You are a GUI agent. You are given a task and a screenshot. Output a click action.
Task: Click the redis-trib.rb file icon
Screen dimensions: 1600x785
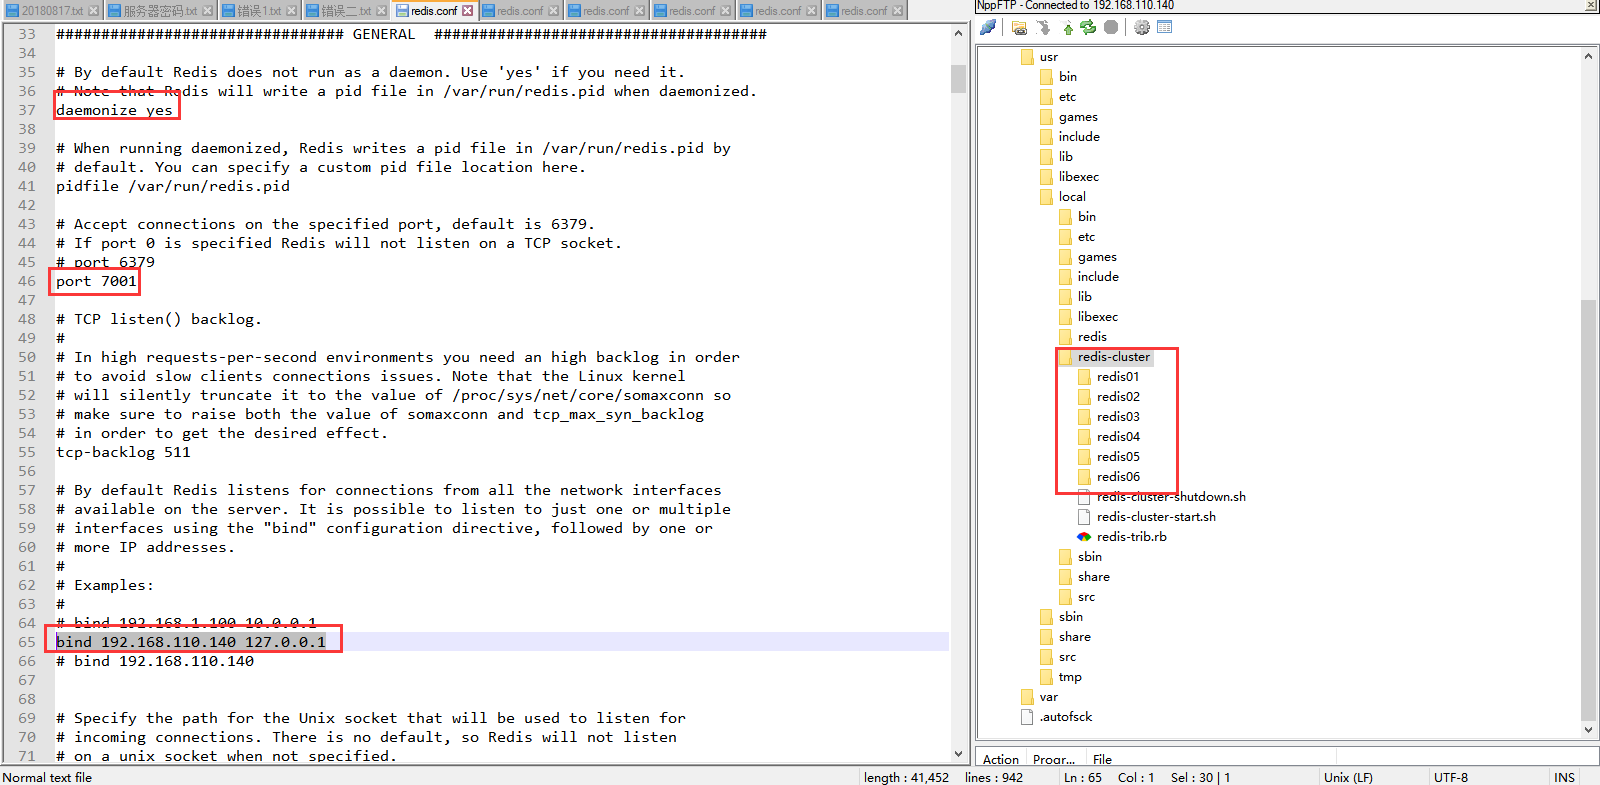[x=1084, y=537]
